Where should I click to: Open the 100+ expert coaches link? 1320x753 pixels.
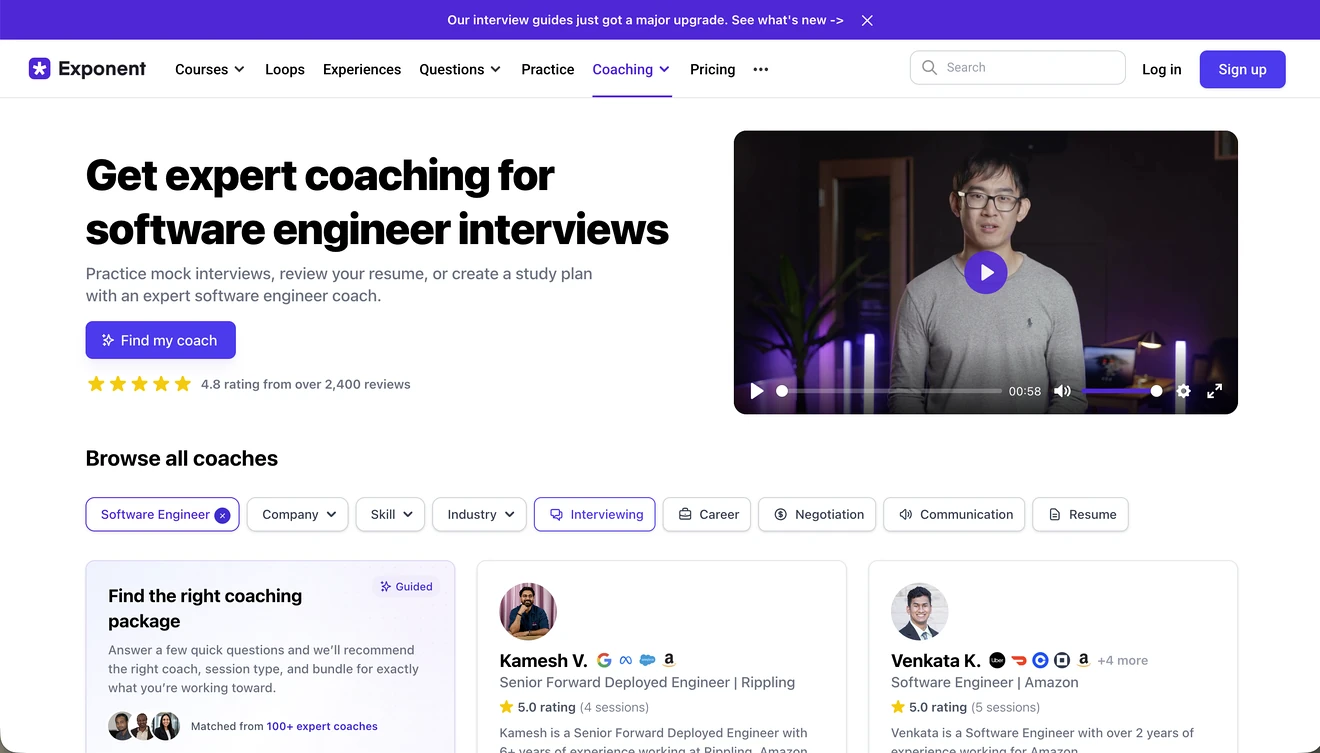pos(322,726)
